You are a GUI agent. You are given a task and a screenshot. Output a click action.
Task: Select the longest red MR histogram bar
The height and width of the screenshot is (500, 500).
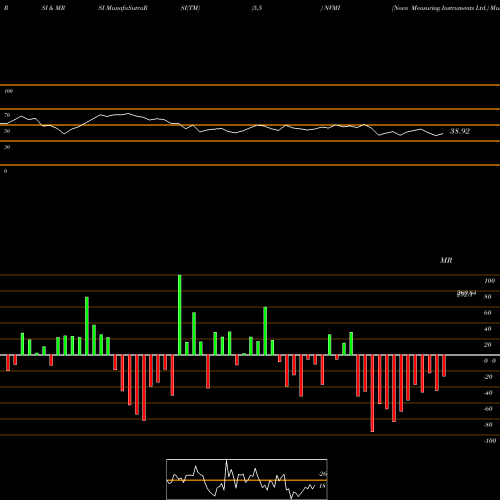(x=372, y=393)
